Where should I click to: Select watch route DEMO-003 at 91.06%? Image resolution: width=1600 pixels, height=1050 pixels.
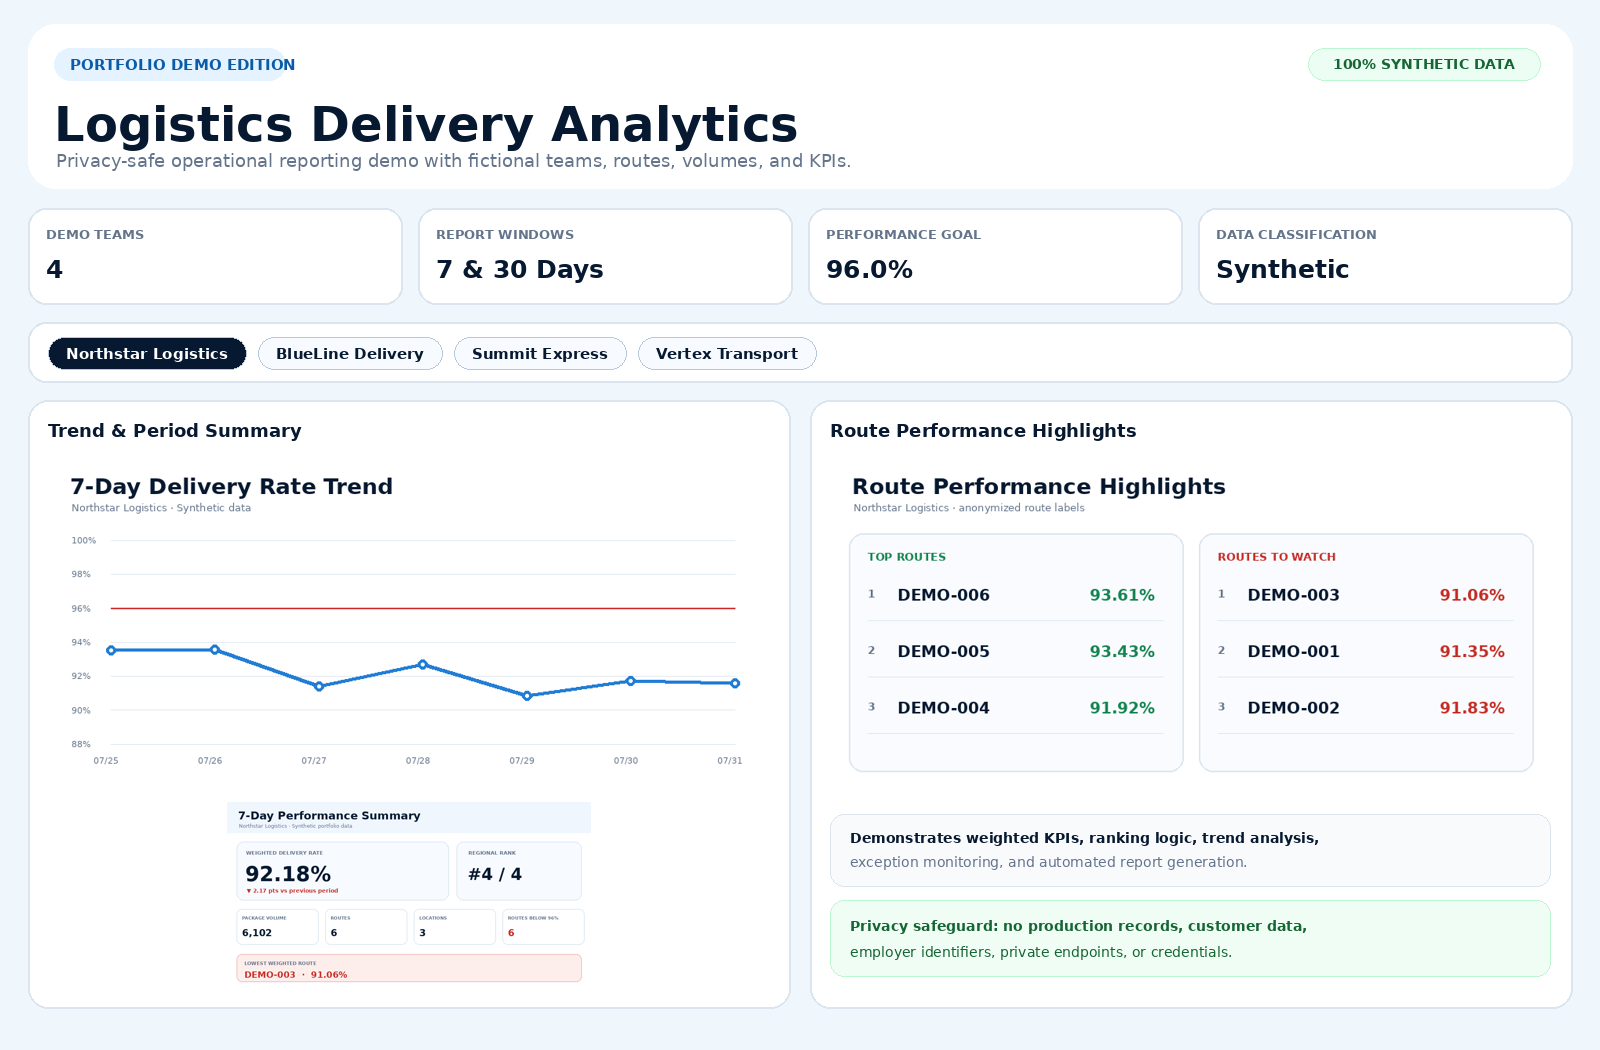coord(1366,595)
